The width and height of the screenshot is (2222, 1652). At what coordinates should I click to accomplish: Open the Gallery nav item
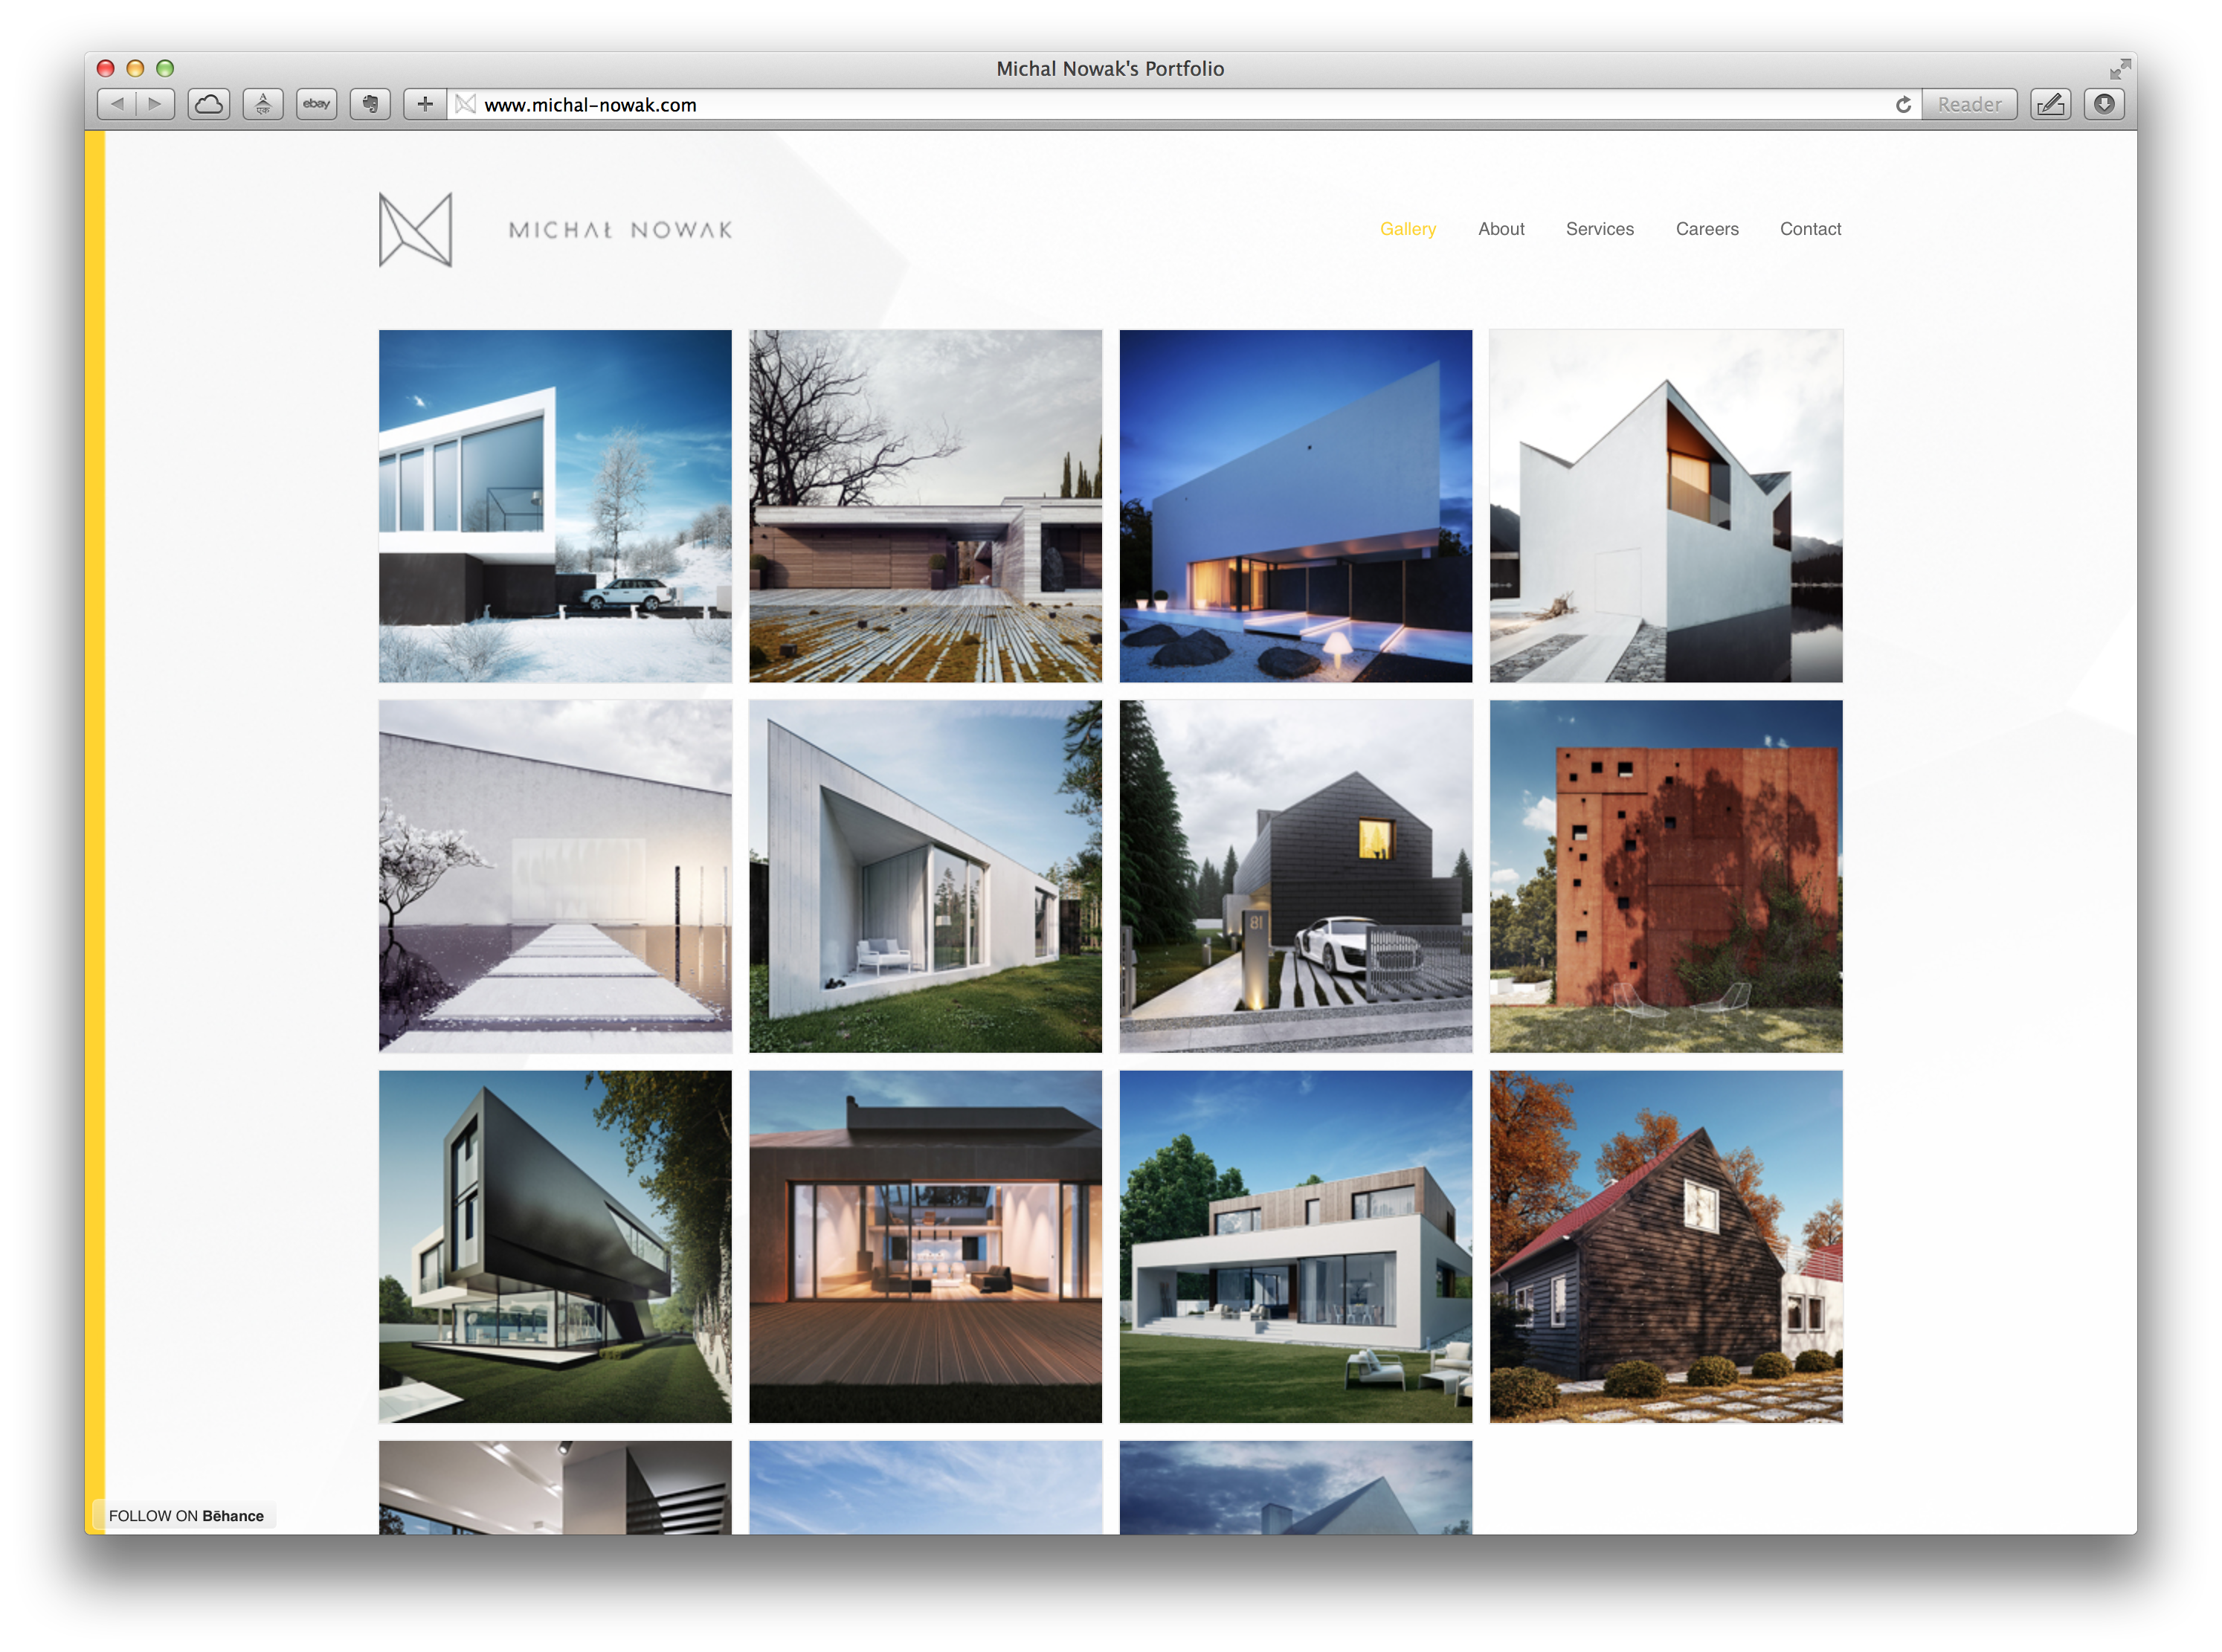[1407, 229]
